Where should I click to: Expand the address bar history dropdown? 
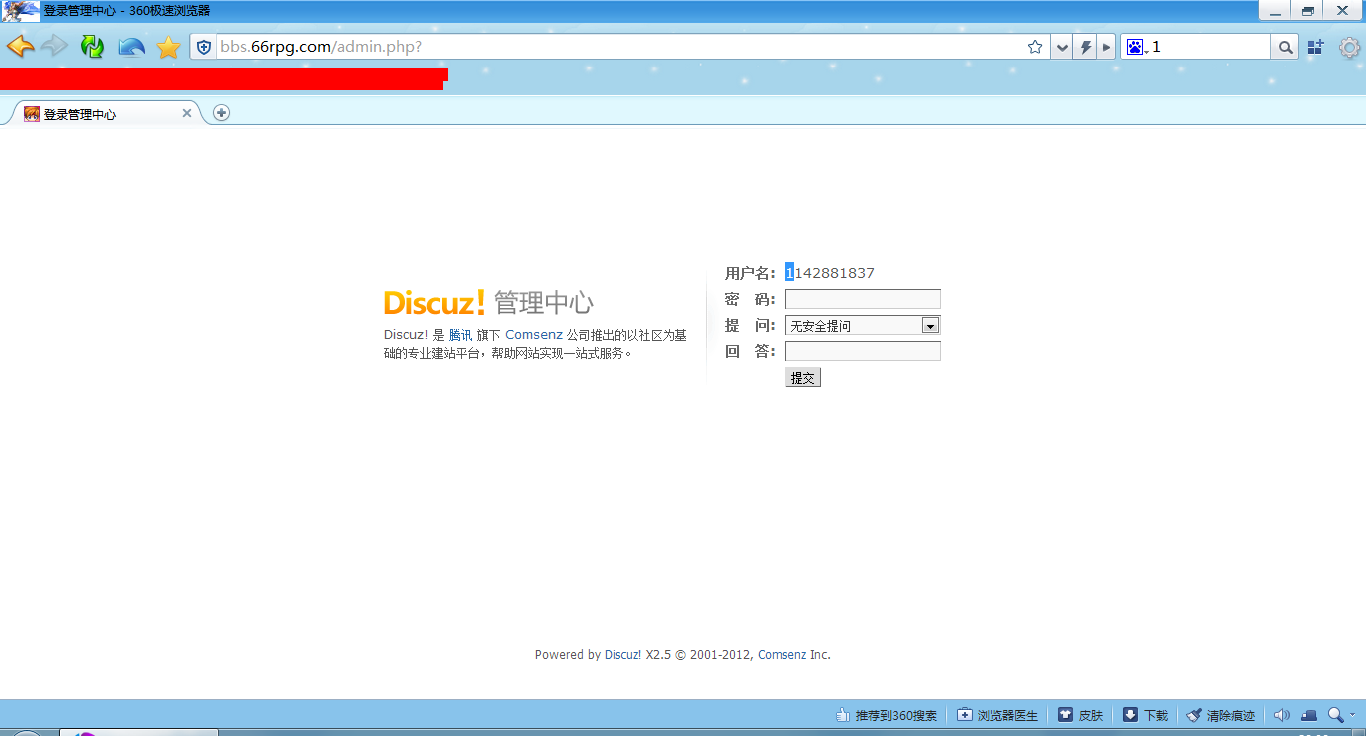[1062, 47]
